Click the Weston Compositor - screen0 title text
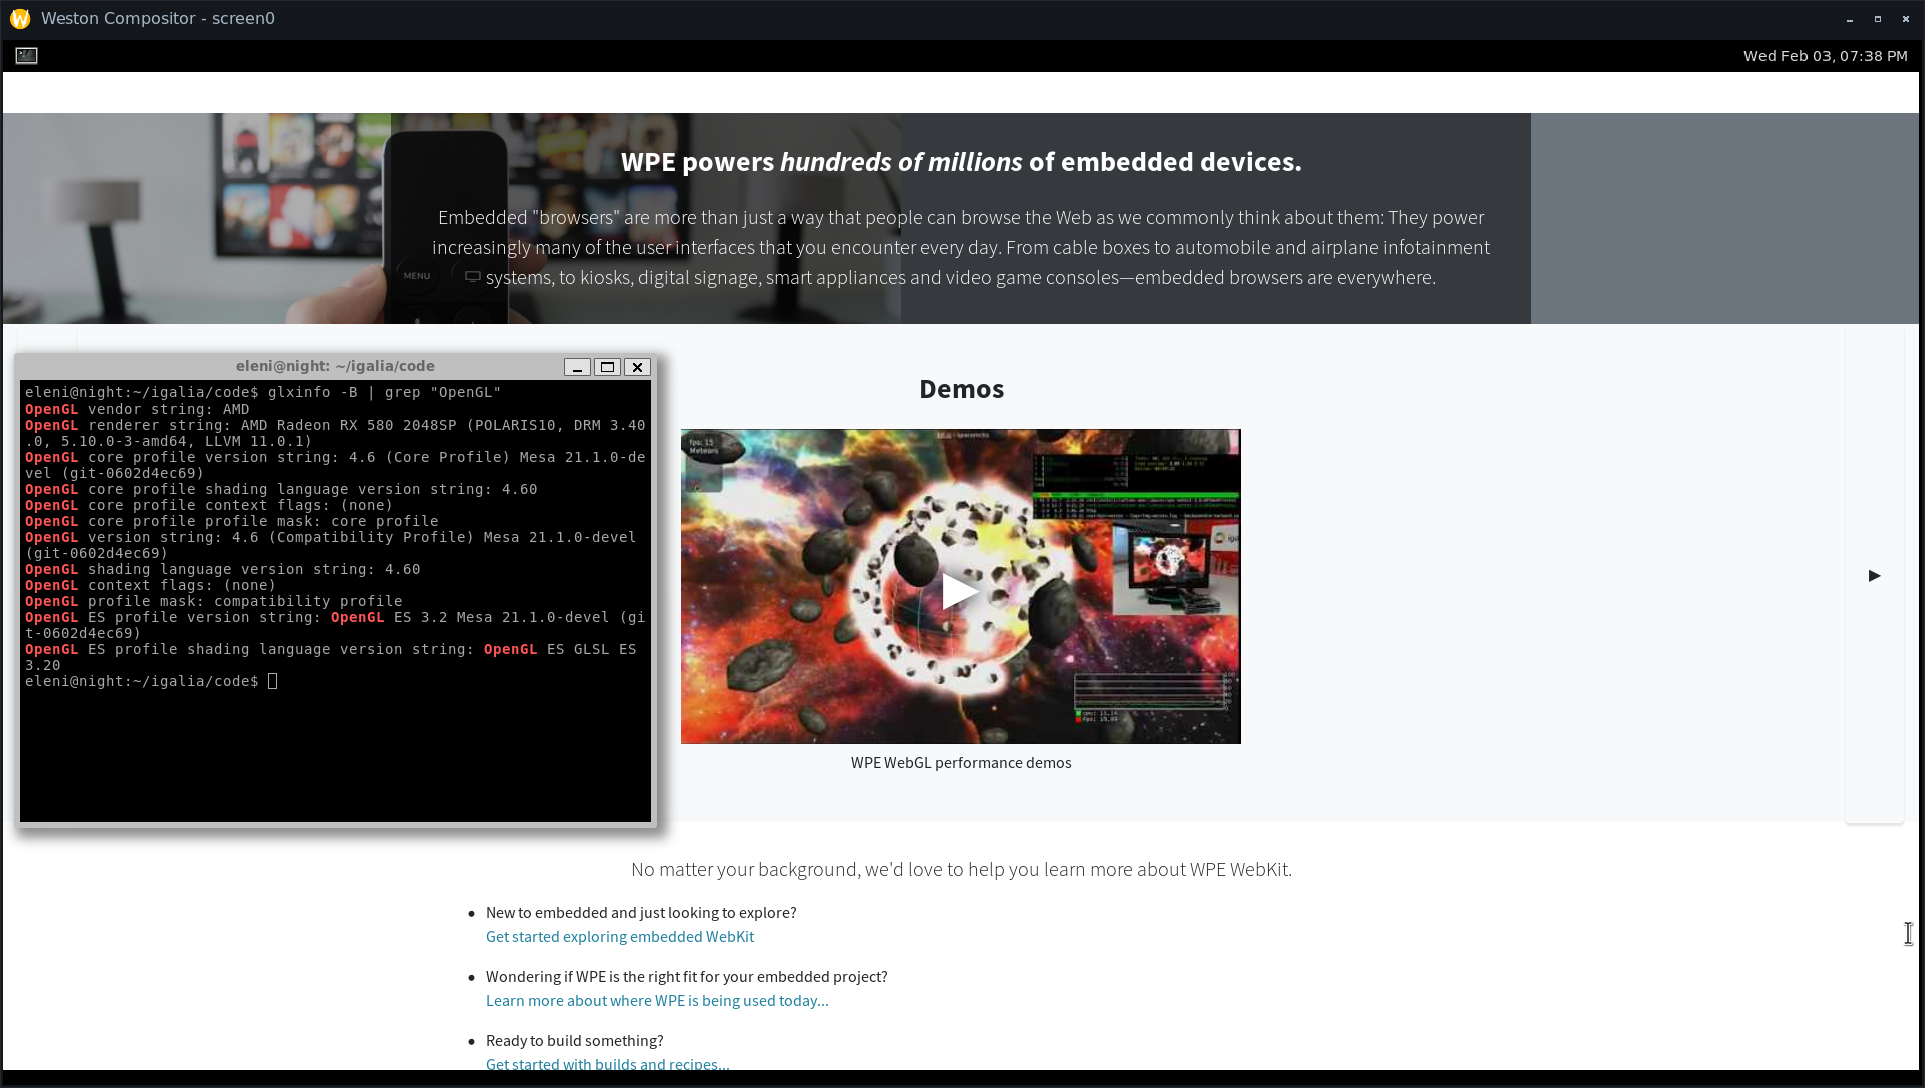Image resolution: width=1925 pixels, height=1088 pixels. (x=158, y=18)
